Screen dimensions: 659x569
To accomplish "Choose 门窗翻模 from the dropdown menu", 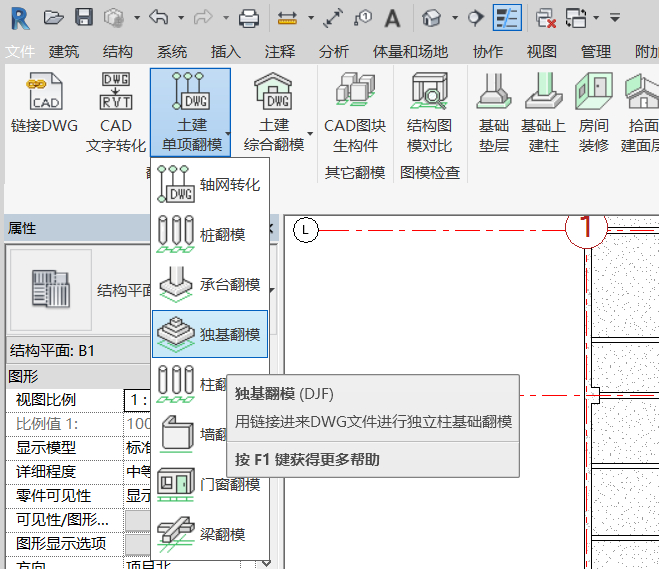I will point(210,485).
